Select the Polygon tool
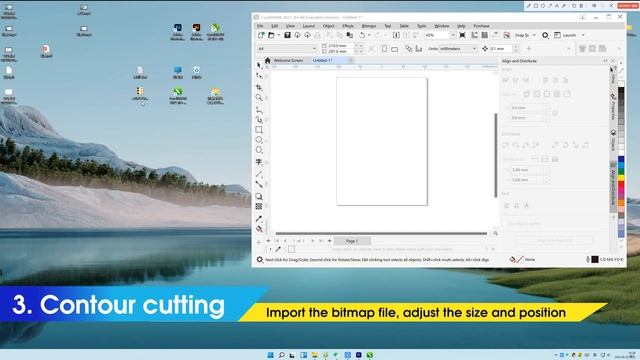The height and width of the screenshot is (360, 640). [259, 150]
